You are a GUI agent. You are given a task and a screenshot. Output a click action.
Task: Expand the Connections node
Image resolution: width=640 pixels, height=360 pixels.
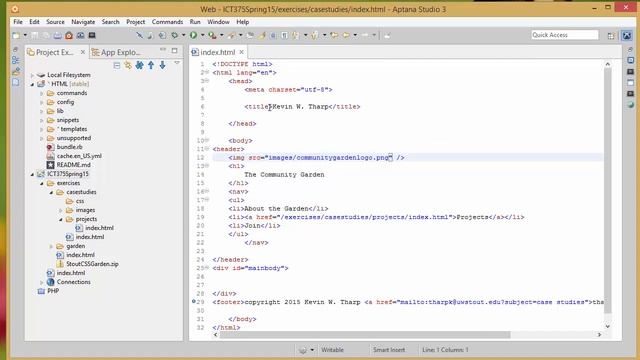(42, 282)
